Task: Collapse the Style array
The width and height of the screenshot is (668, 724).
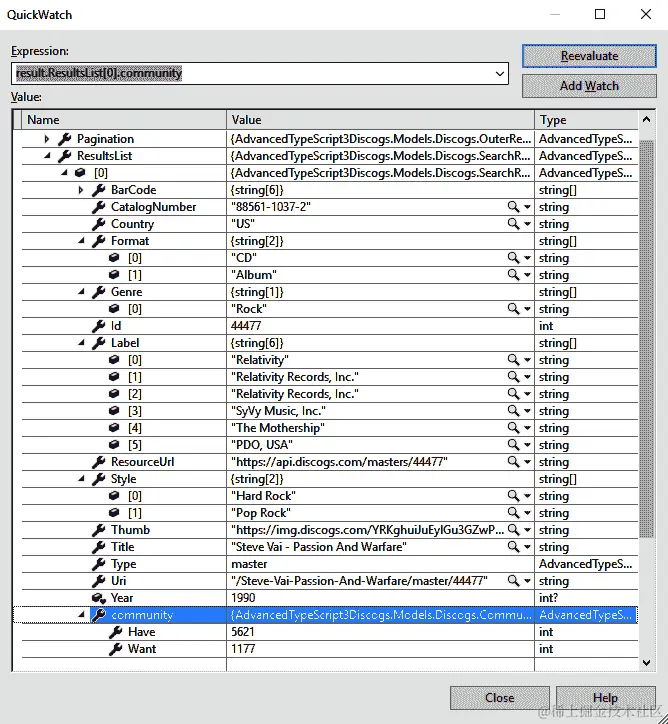Action: (x=81, y=479)
